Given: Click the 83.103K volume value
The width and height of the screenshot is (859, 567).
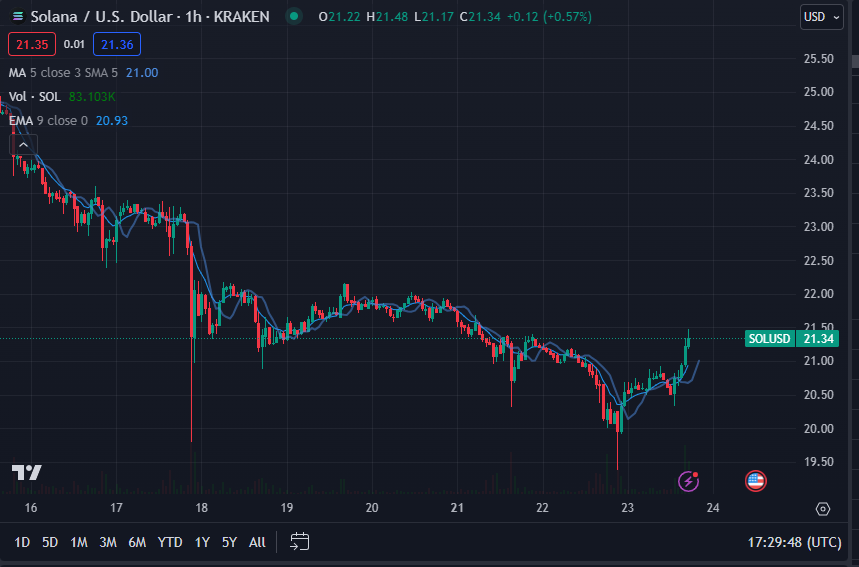Looking at the screenshot, I should tap(92, 97).
